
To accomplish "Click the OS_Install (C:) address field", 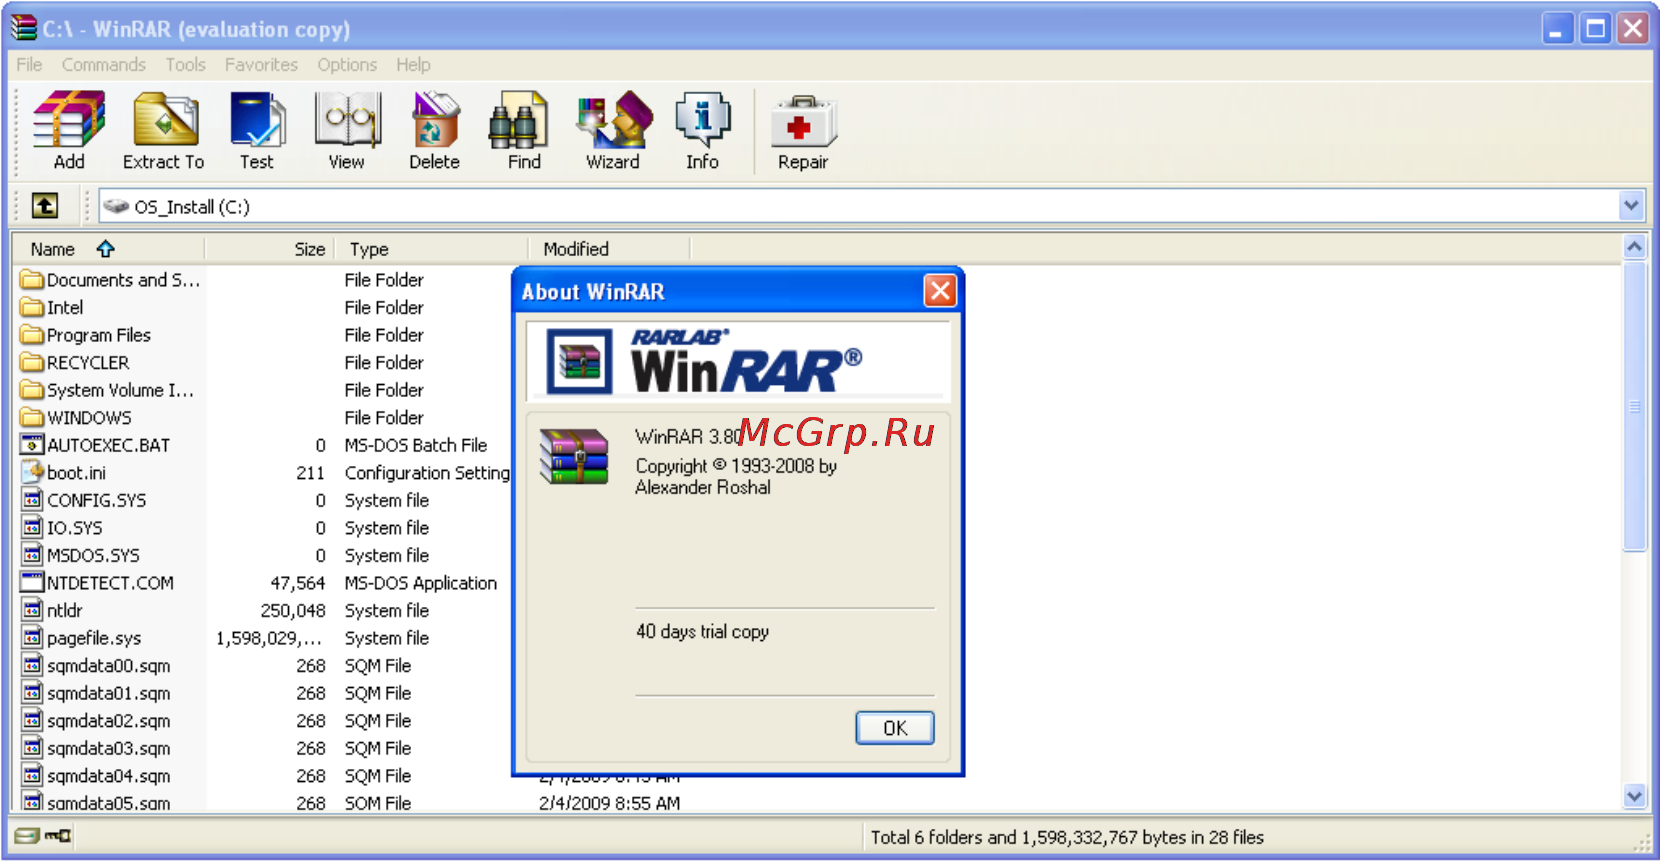I will (858, 206).
